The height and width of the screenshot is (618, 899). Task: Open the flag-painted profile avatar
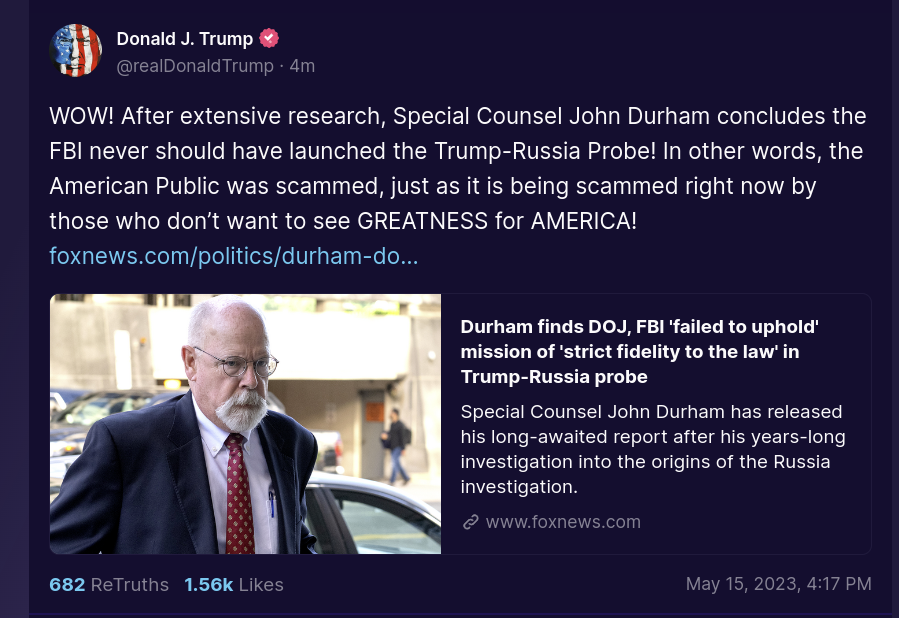tap(76, 50)
